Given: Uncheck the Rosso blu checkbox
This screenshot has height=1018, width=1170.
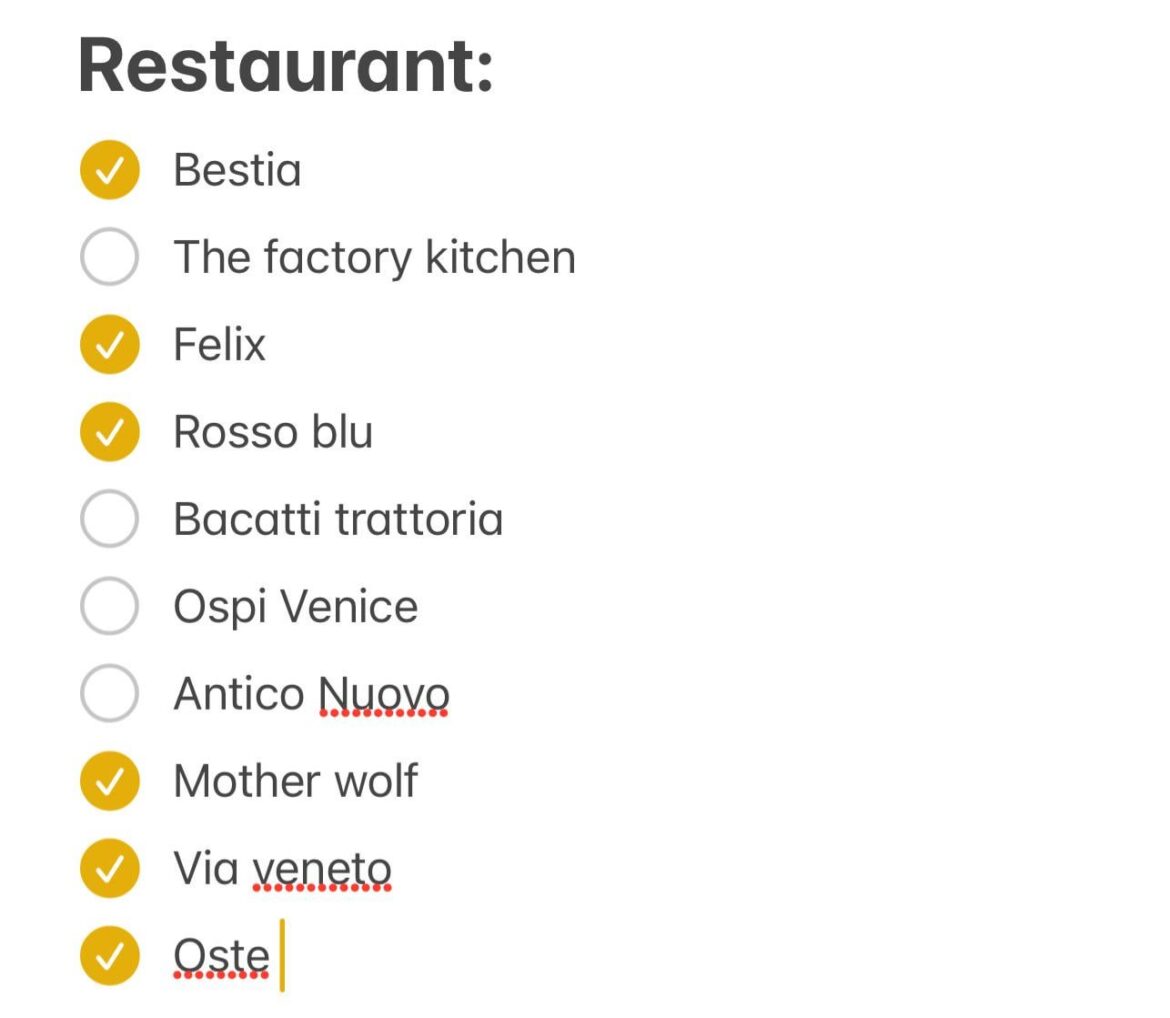Looking at the screenshot, I should click(x=108, y=432).
